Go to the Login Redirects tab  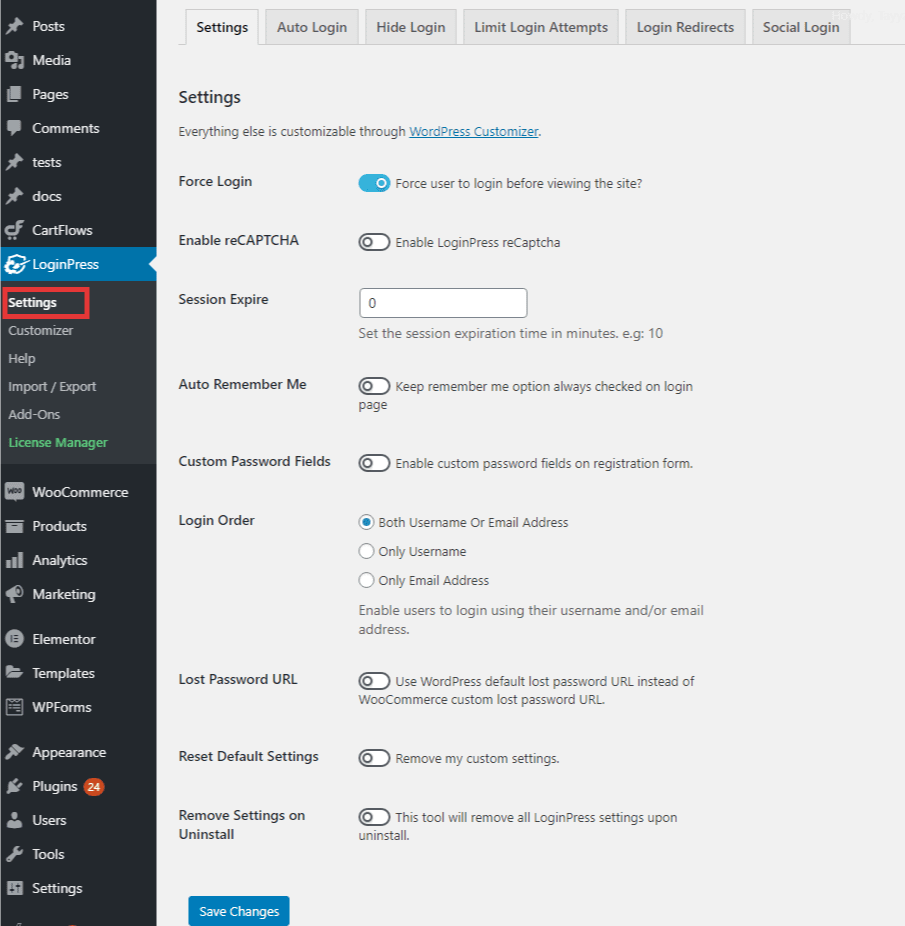click(x=685, y=27)
